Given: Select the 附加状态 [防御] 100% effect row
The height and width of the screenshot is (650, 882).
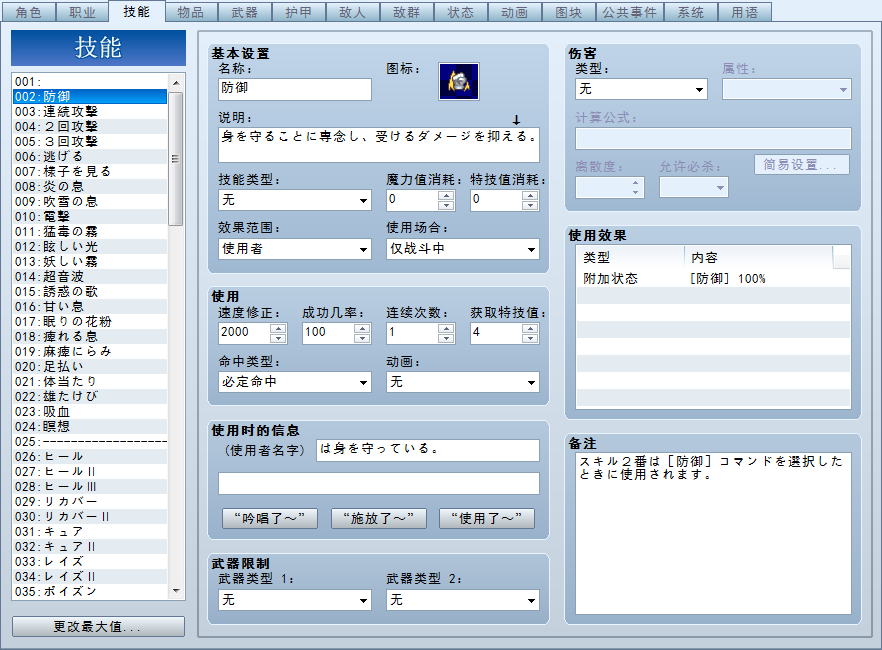Looking at the screenshot, I should coord(713,278).
